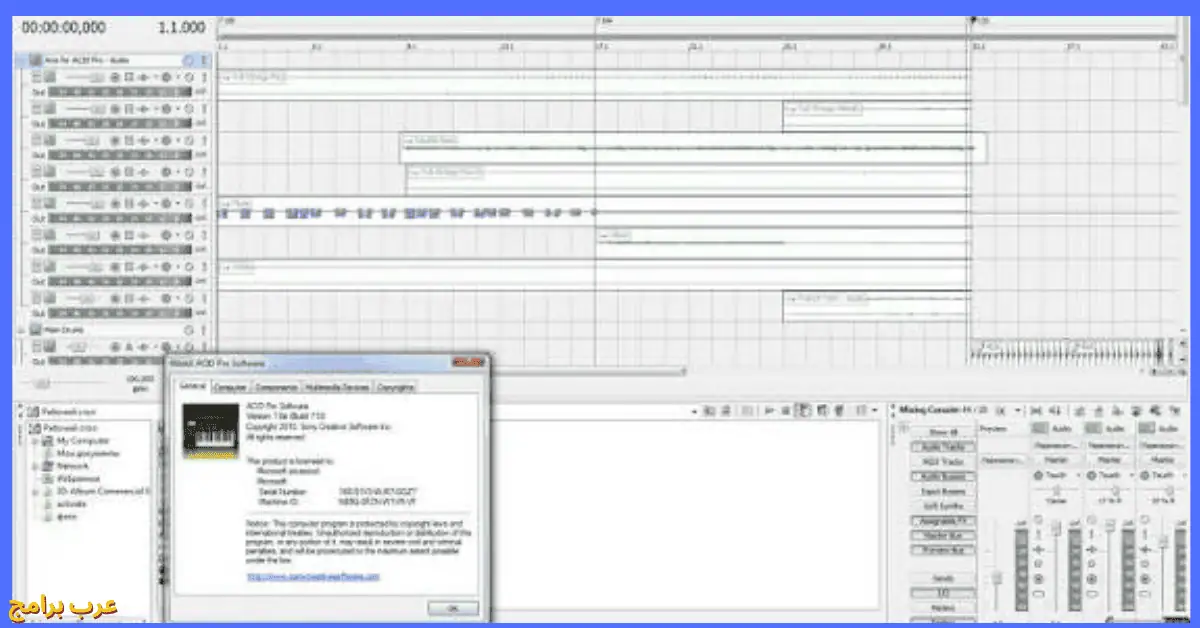
Task: Stop preview in the Explorer toolbar
Action: (784, 410)
